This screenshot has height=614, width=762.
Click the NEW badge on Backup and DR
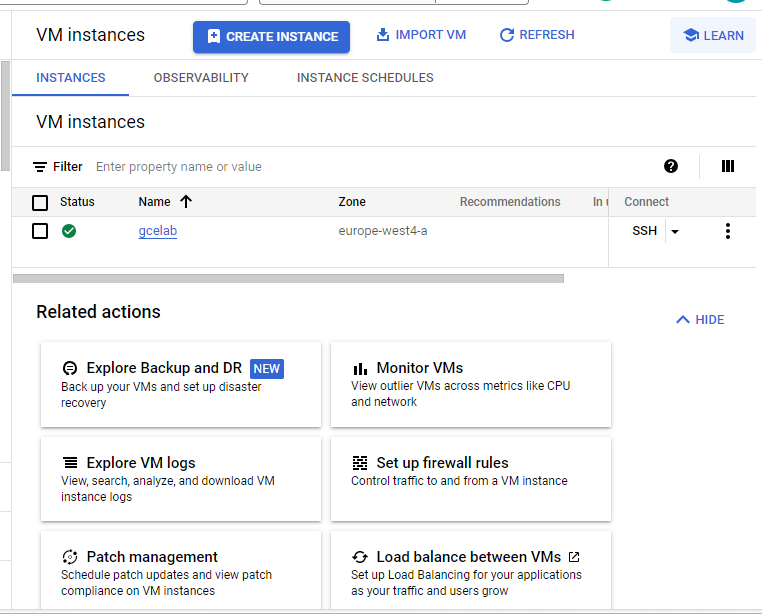pyautogui.click(x=267, y=368)
